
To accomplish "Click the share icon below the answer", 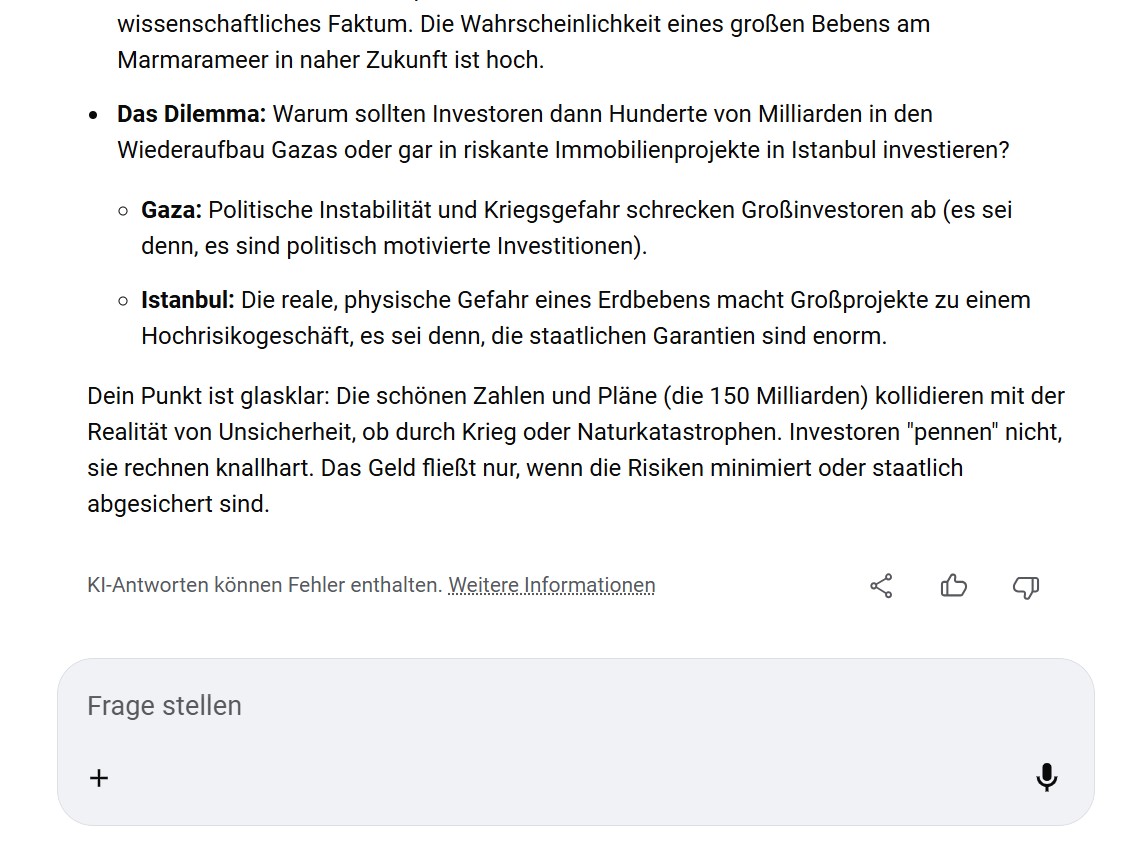I will (881, 586).
